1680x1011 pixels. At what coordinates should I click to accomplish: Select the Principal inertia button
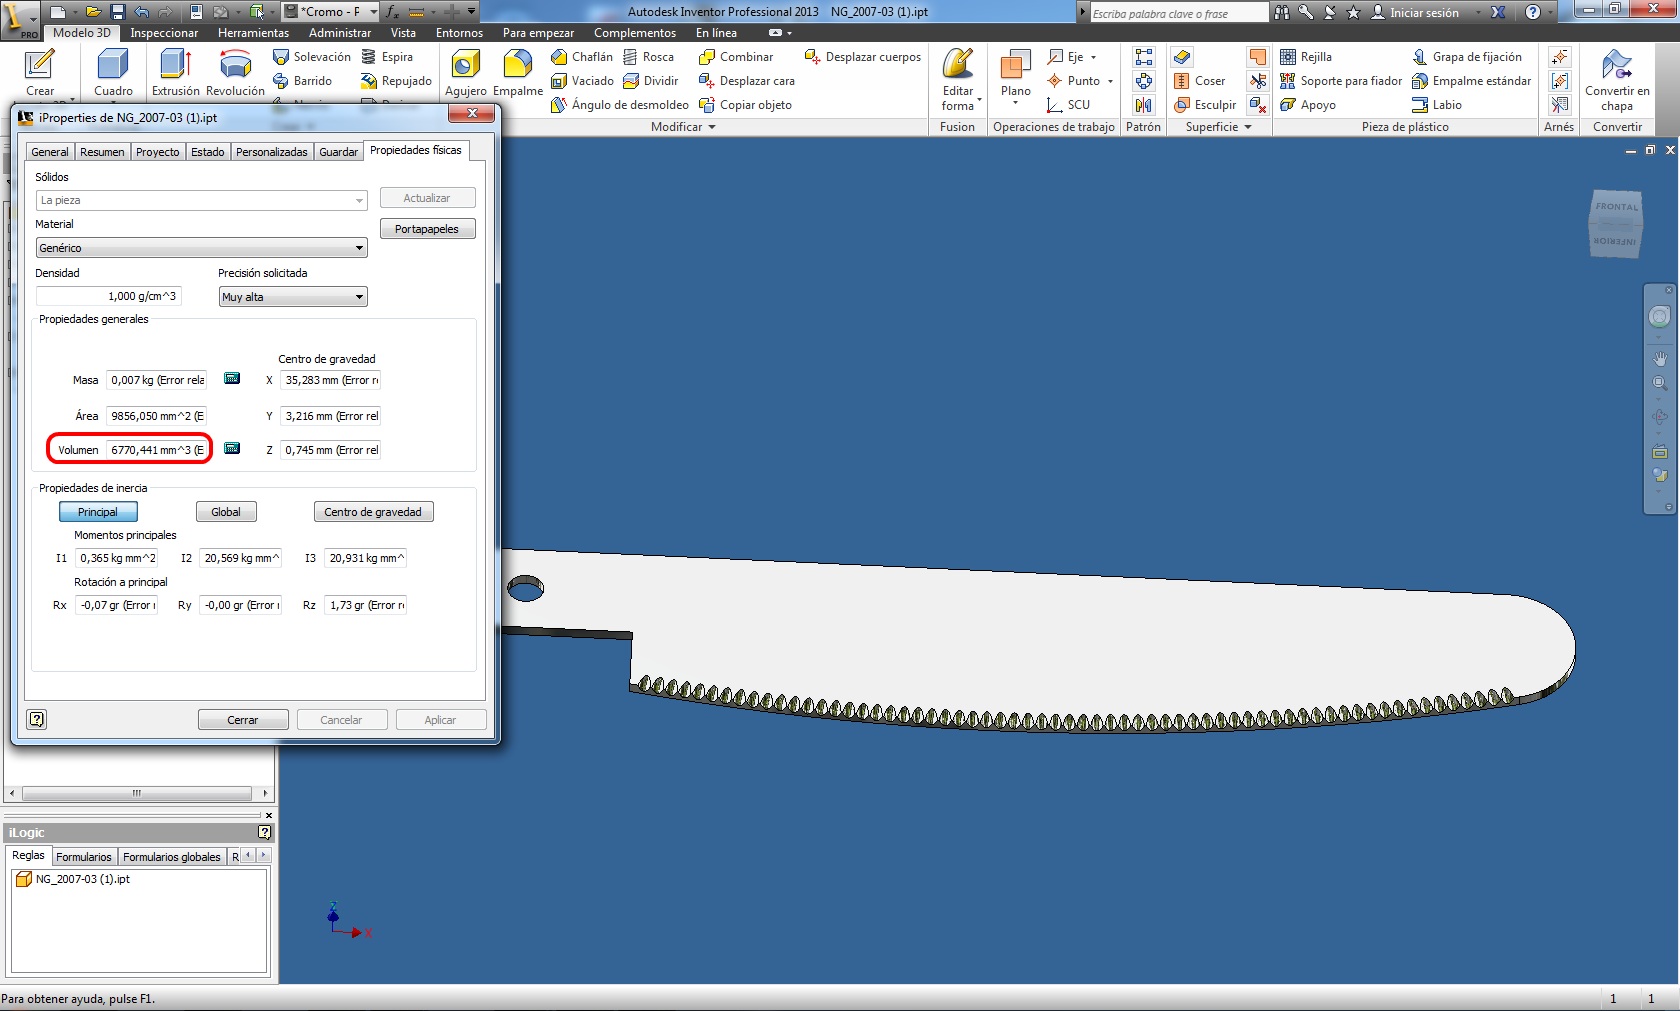(x=98, y=512)
